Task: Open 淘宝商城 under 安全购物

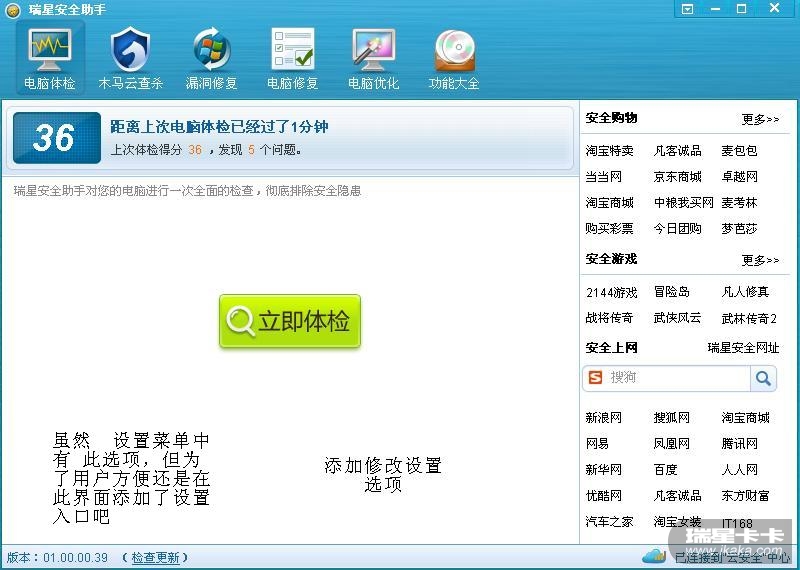Action: coord(610,203)
